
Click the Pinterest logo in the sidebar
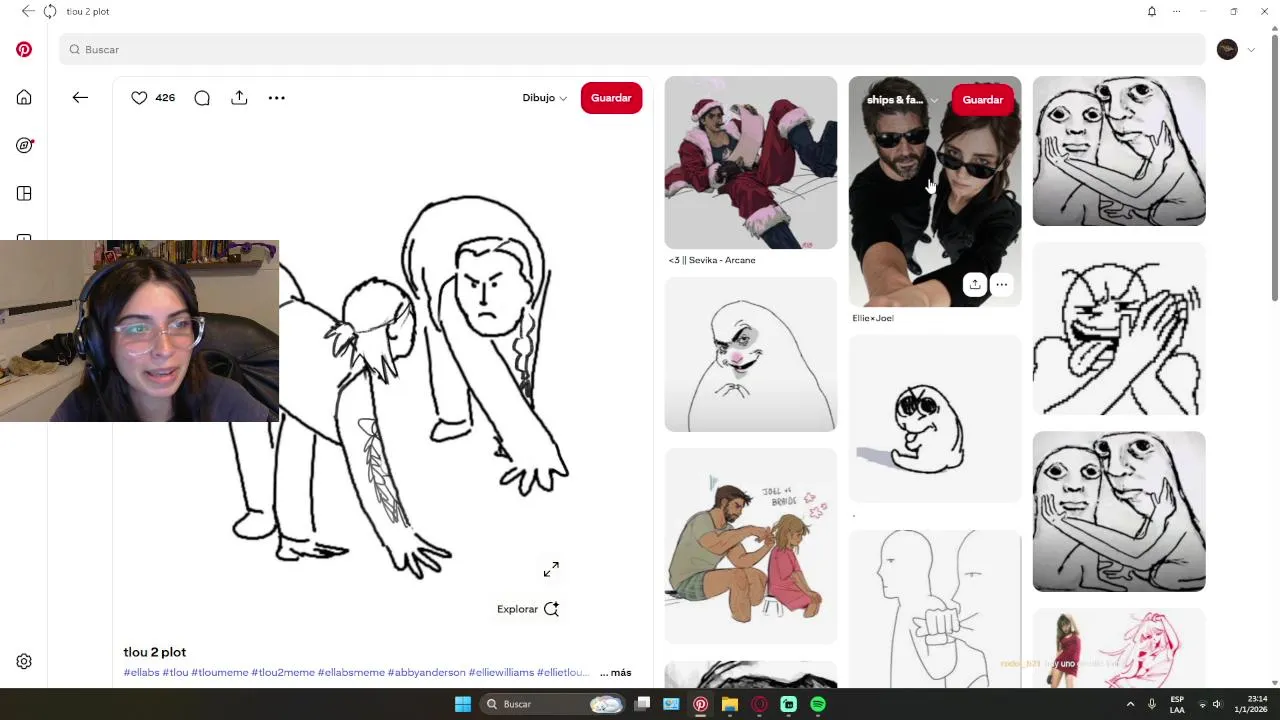pos(24,49)
